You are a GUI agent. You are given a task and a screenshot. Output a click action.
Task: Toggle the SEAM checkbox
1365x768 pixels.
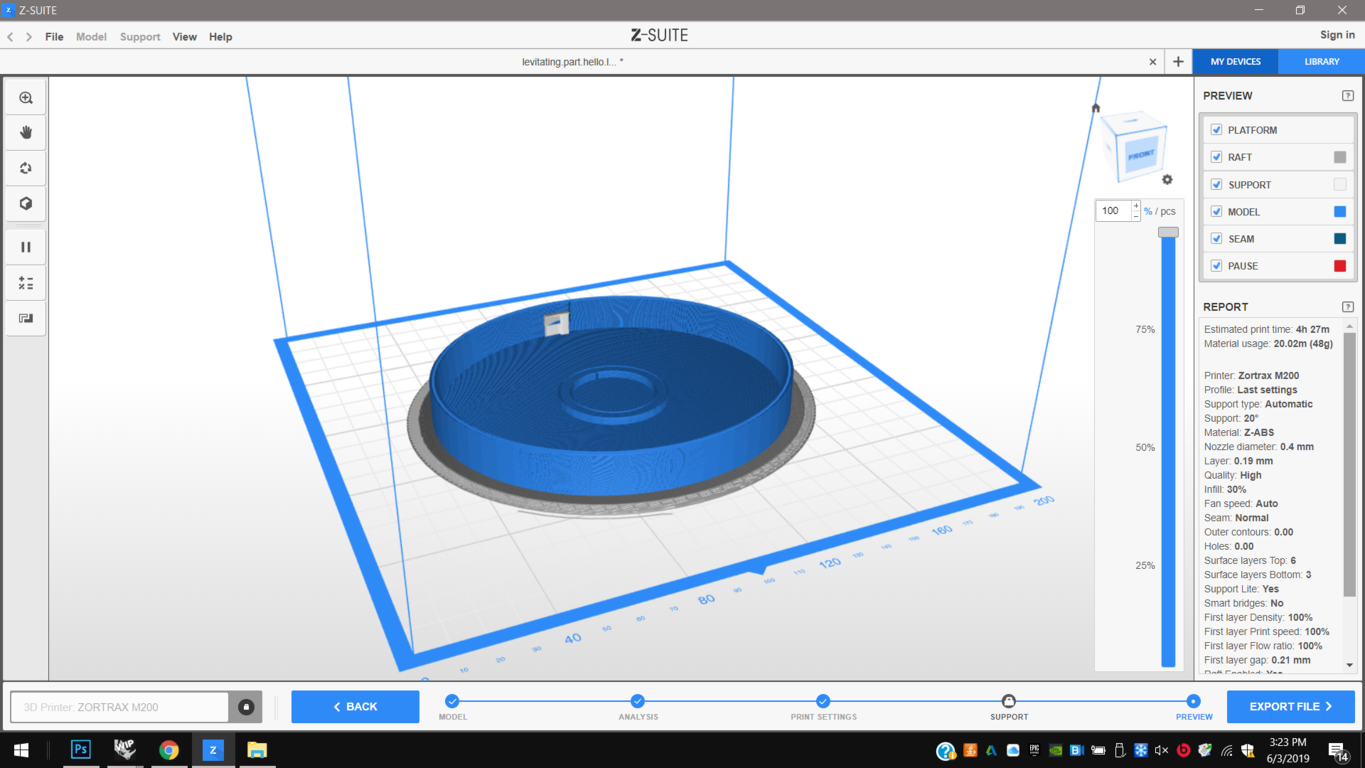click(x=1216, y=239)
